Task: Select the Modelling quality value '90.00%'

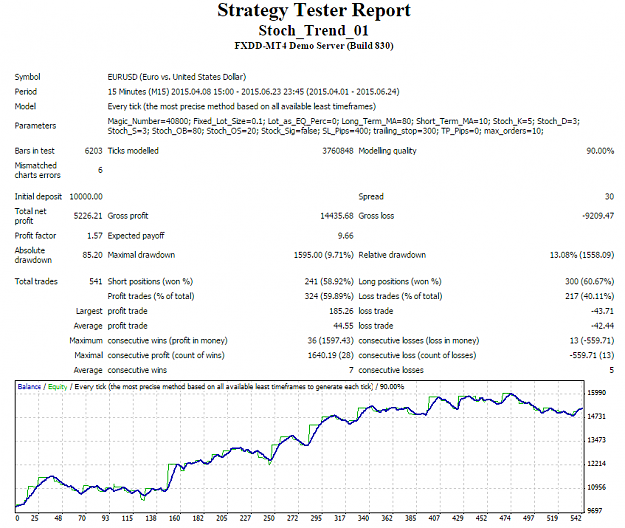Action: point(600,151)
